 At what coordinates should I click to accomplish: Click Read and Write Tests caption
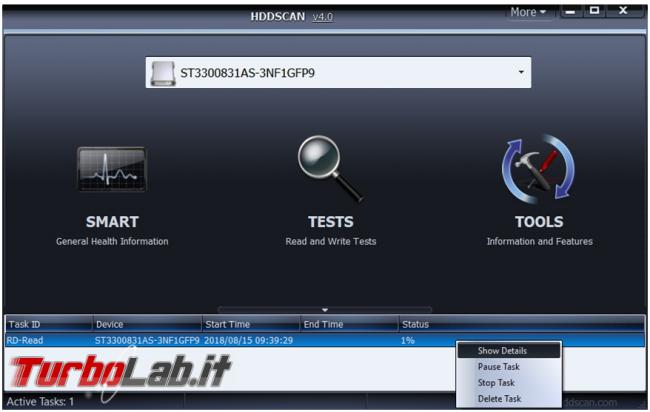coord(330,241)
